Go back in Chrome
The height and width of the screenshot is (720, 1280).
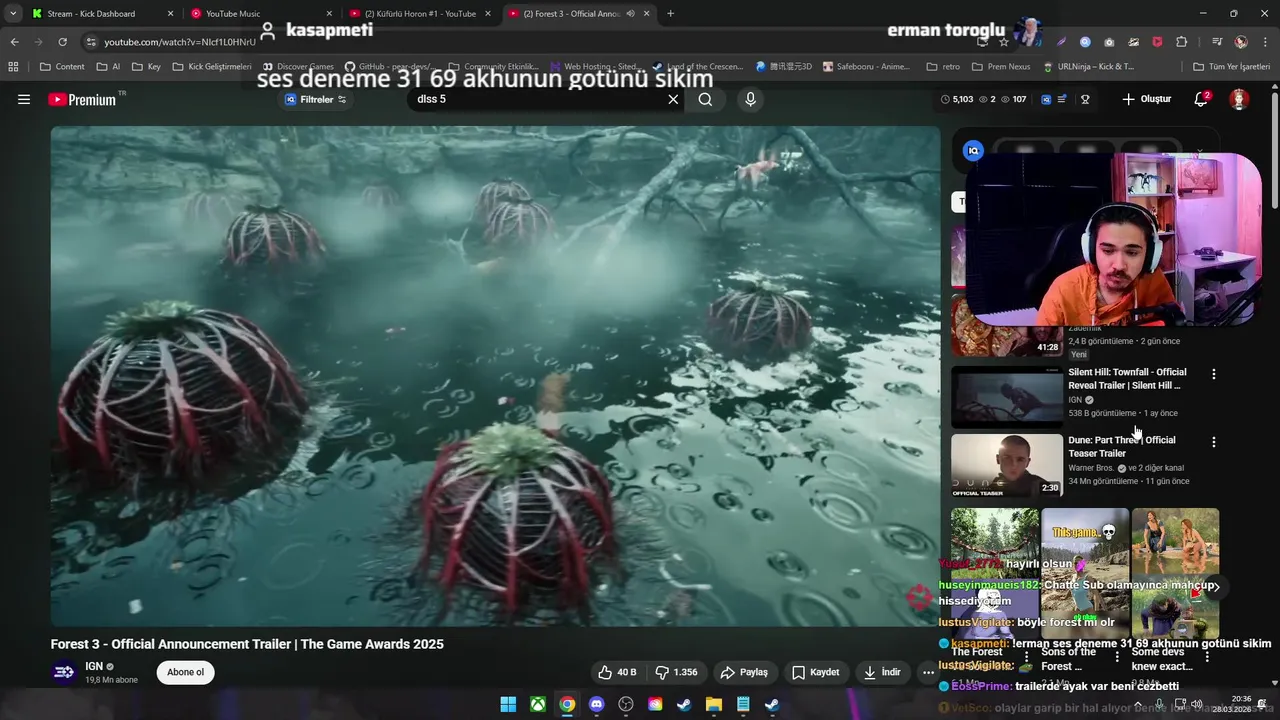pos(14,42)
